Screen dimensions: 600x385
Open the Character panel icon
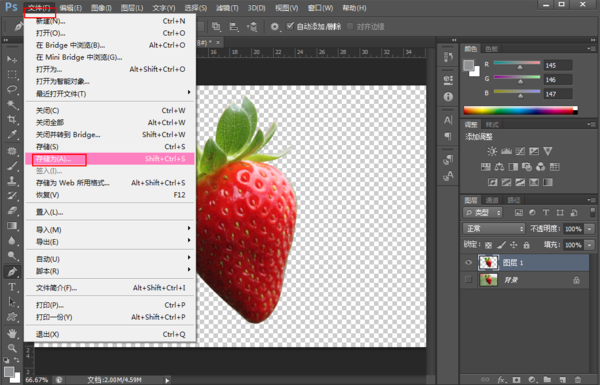pos(448,120)
